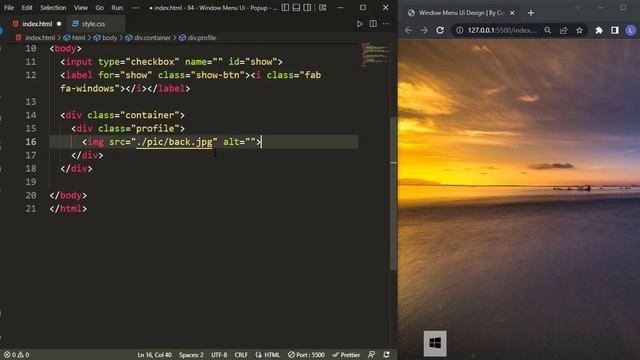Click the browser address bar URL

(x=502, y=30)
